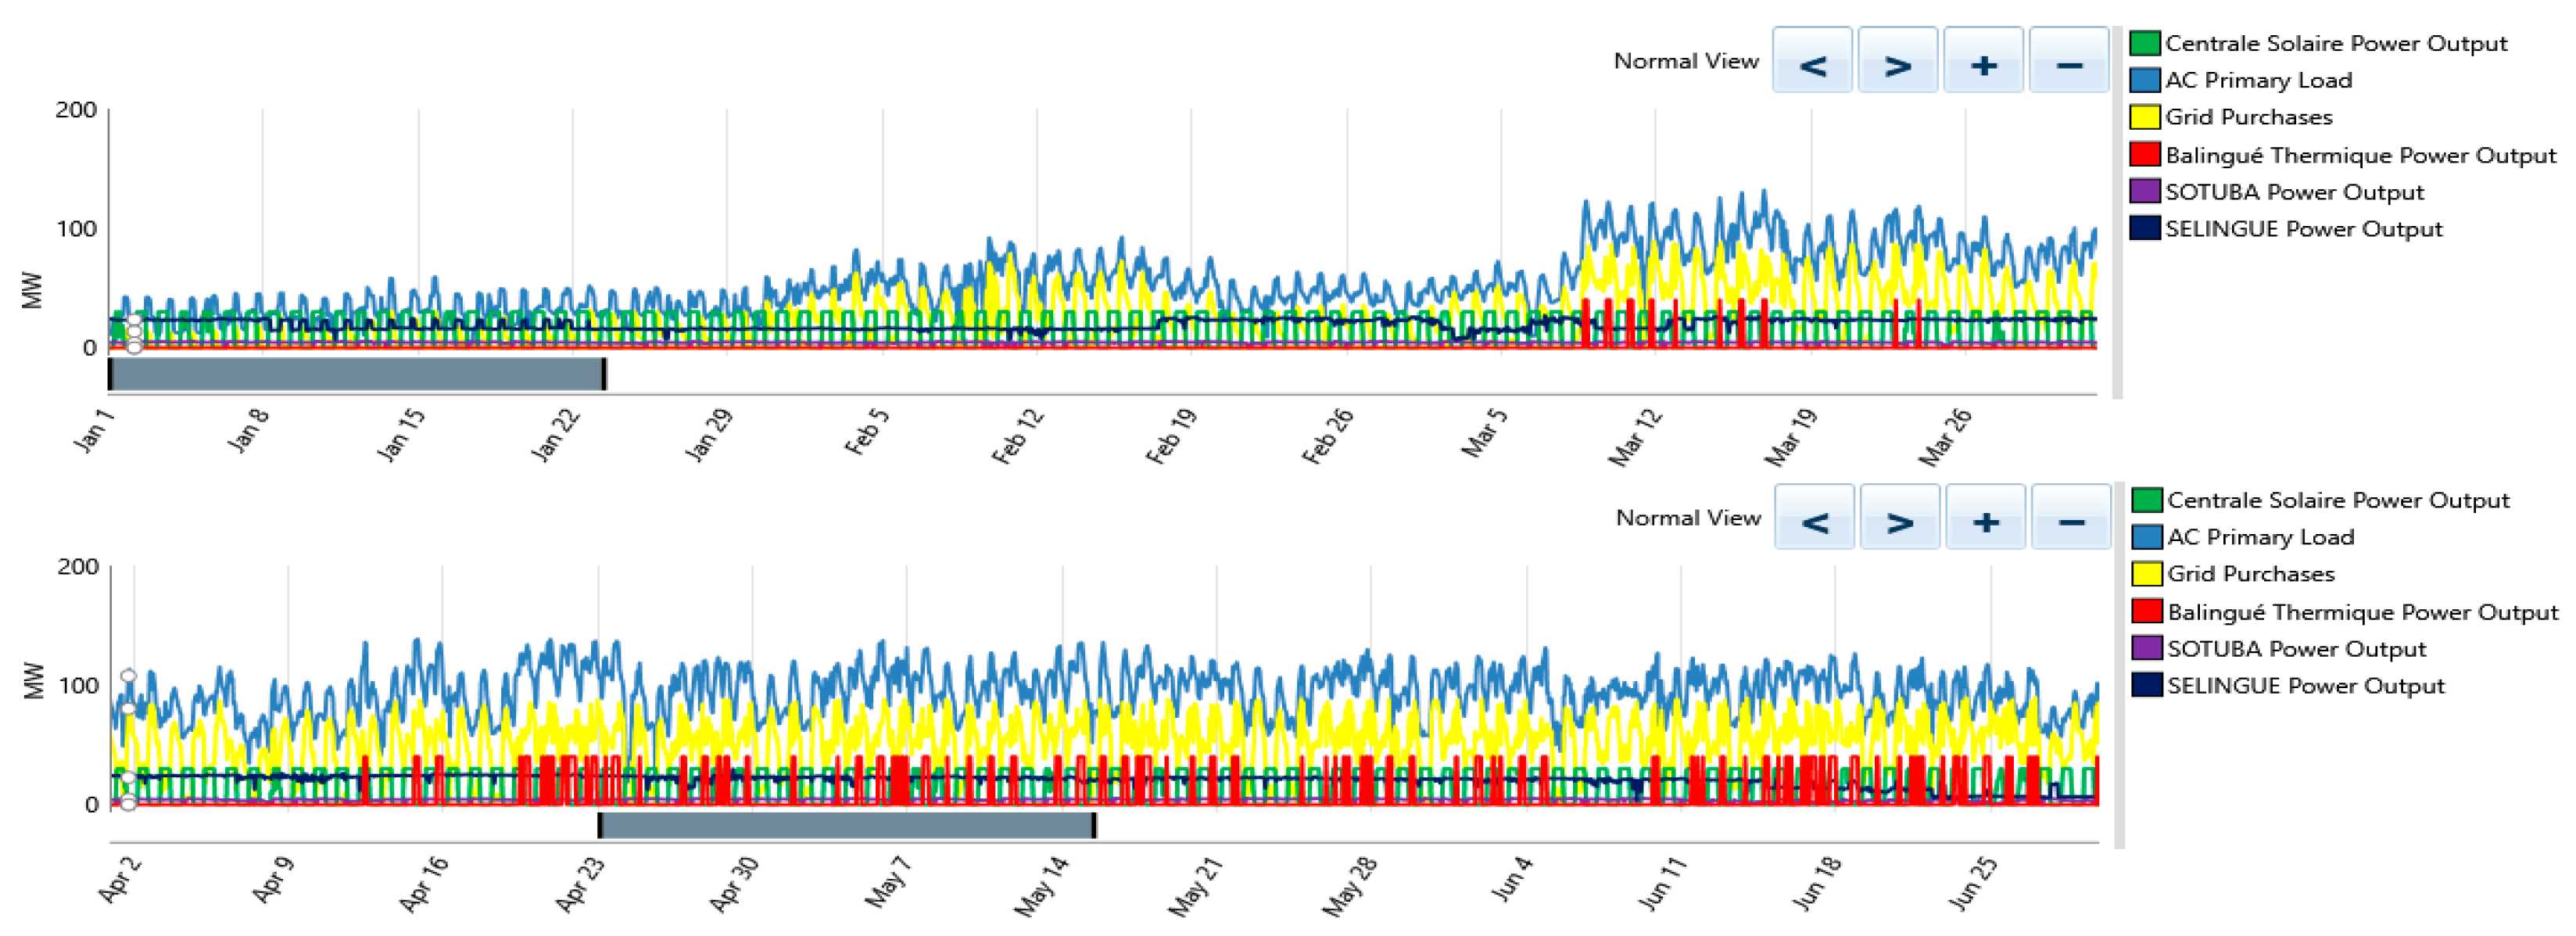This screenshot has width=2576, height=936.
Task: Click the bottom chart's next (>) button
Action: click(x=1899, y=518)
